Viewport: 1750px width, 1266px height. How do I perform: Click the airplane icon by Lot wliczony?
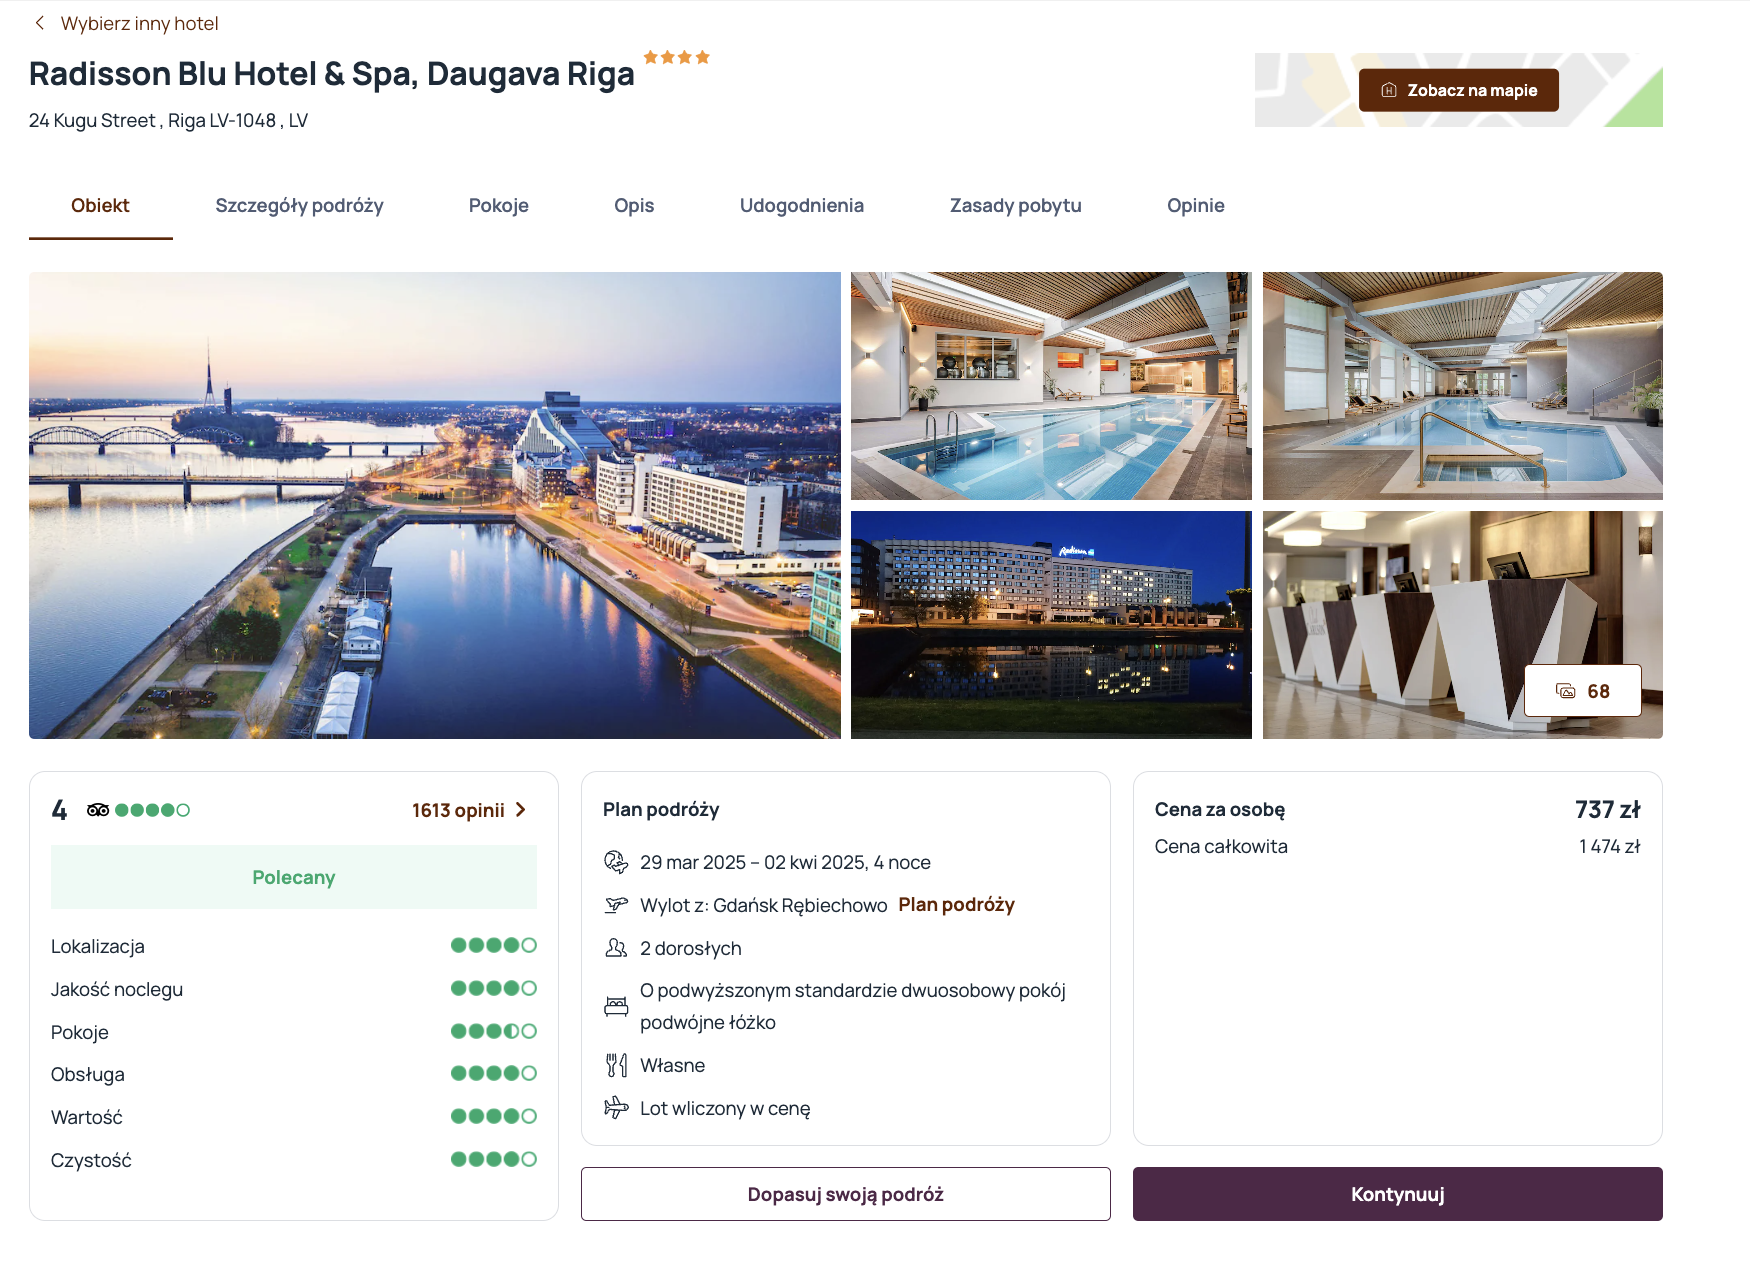click(x=616, y=1108)
